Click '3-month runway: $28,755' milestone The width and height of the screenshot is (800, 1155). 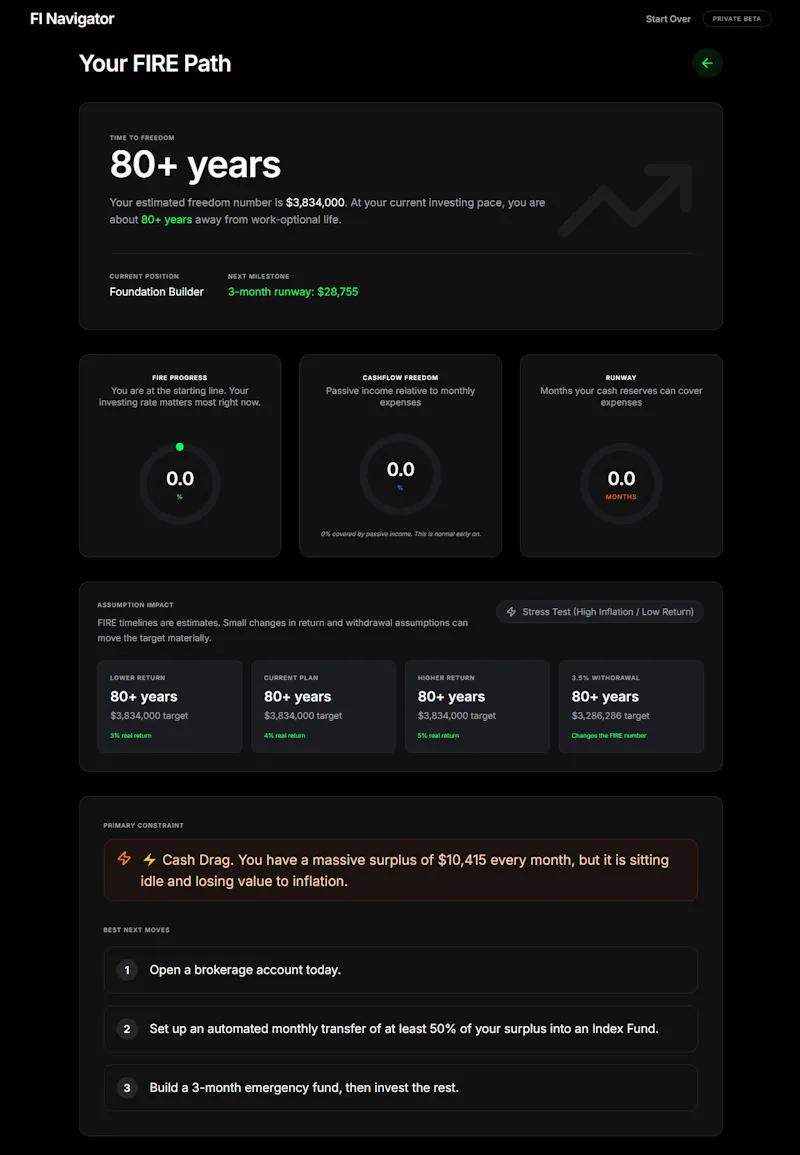293,292
